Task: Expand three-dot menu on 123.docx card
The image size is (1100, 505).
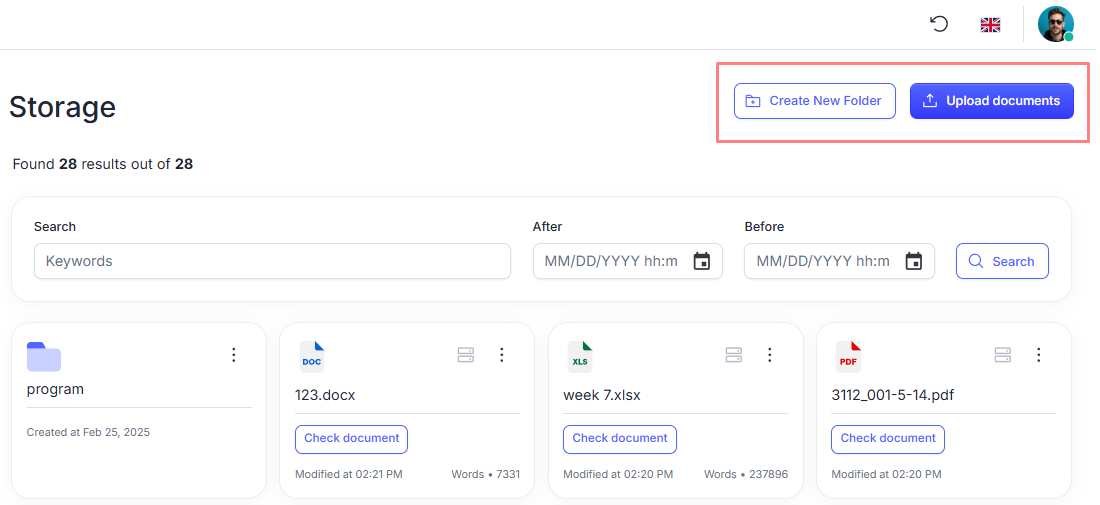Action: (x=502, y=355)
